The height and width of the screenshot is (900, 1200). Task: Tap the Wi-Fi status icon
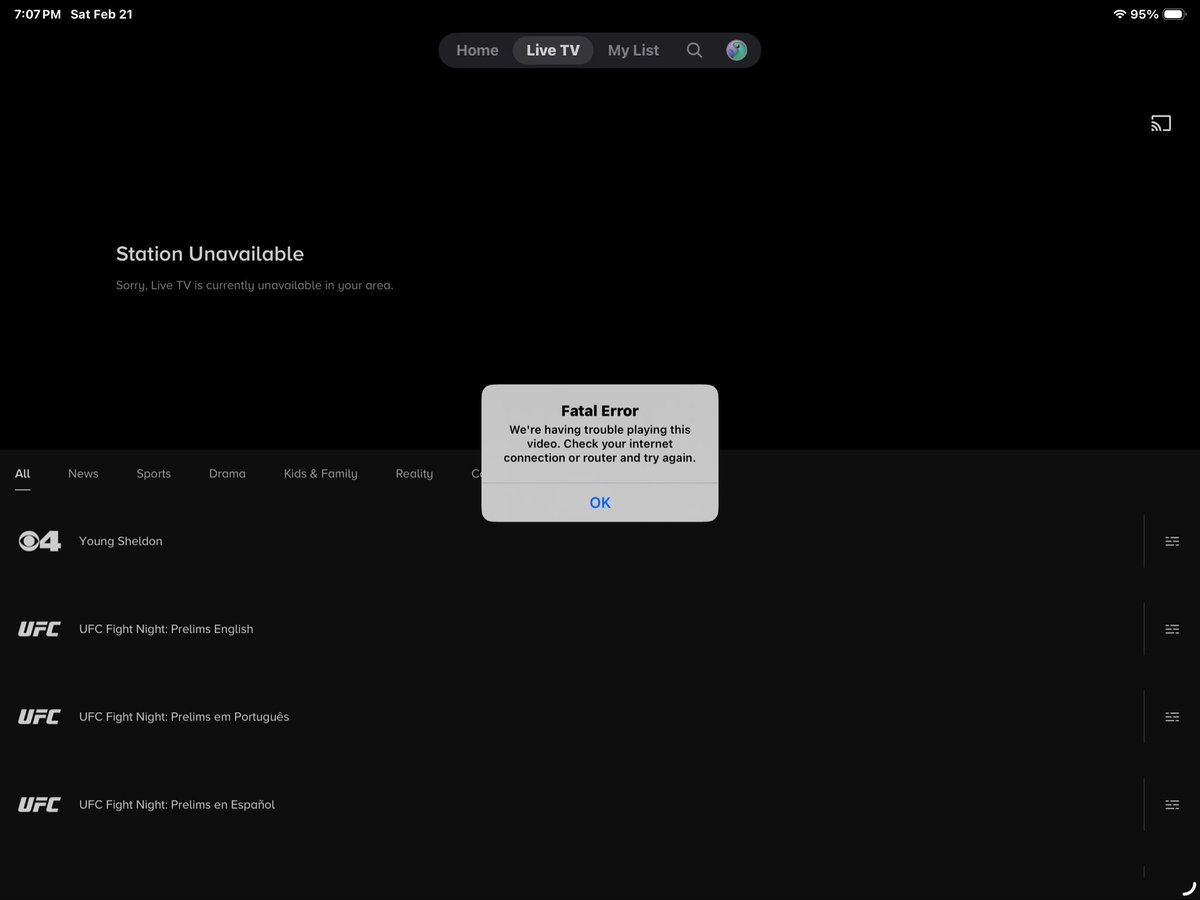tap(1119, 14)
